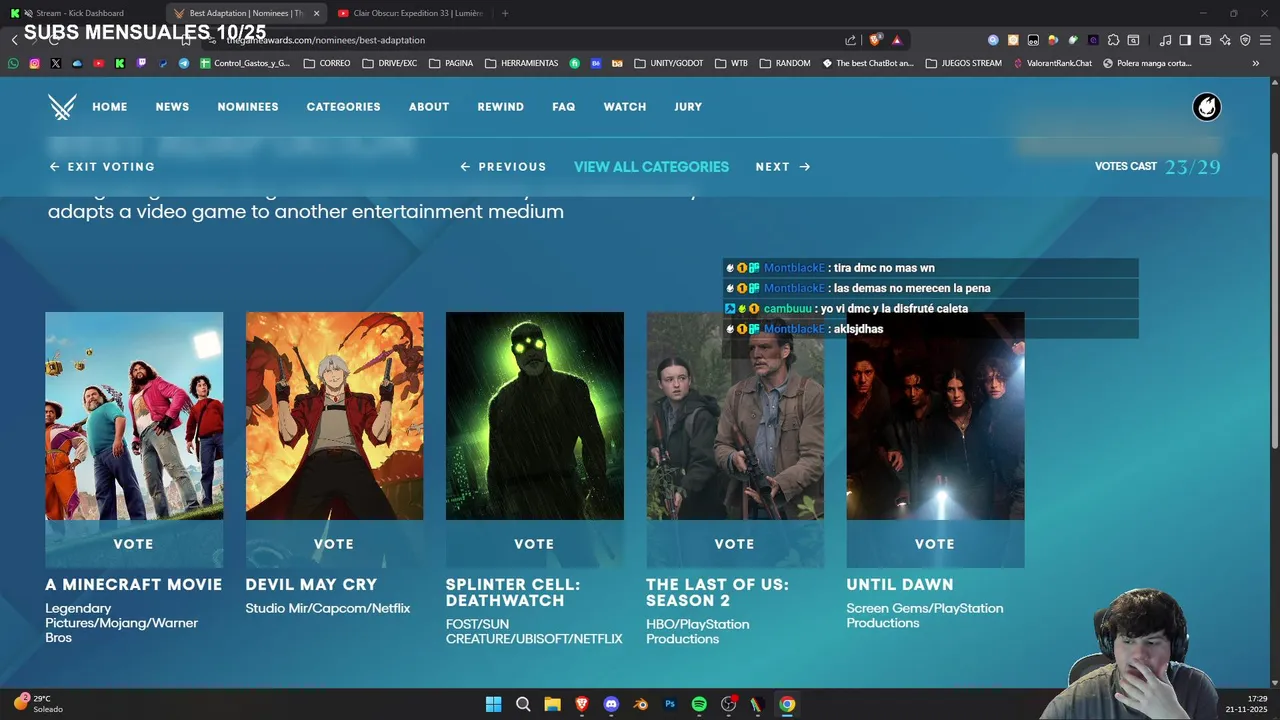Open the CORREO bookmarks folder
The height and width of the screenshot is (720, 1280).
(x=327, y=63)
